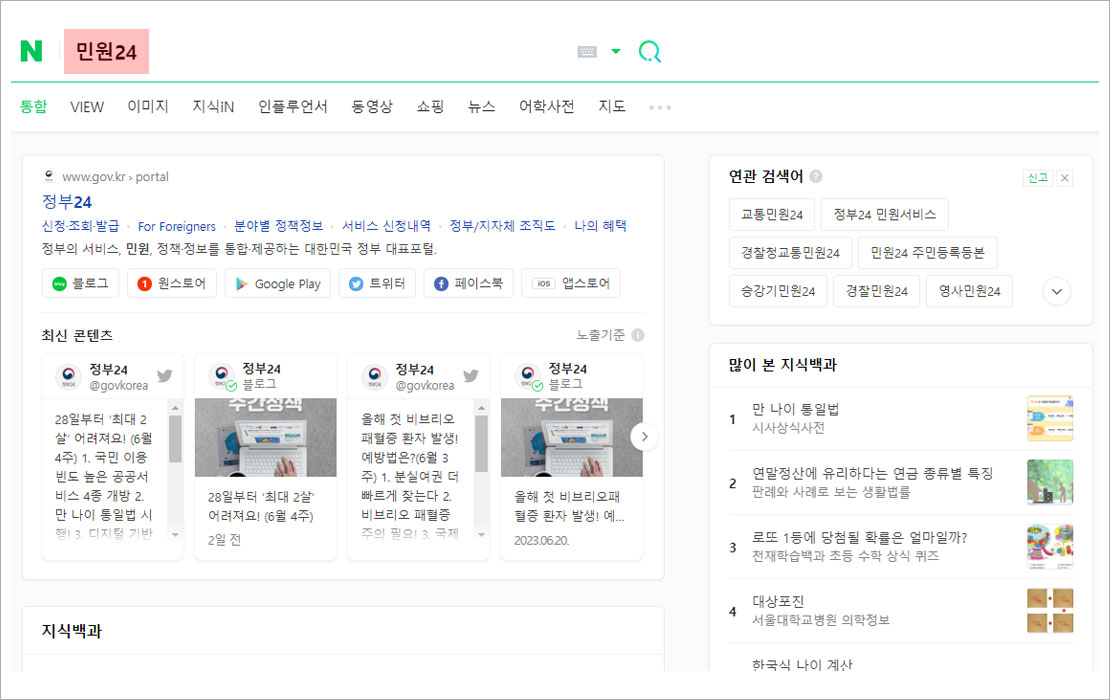Switch to the 지도 tab
Screen dimensions: 1110x700
pyautogui.click(x=612, y=106)
